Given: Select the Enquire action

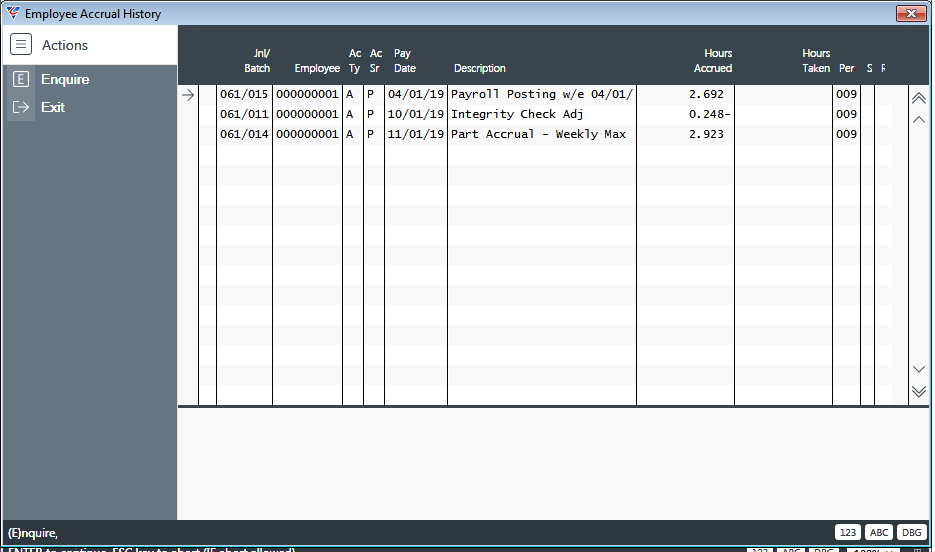Looking at the screenshot, I should [x=65, y=79].
